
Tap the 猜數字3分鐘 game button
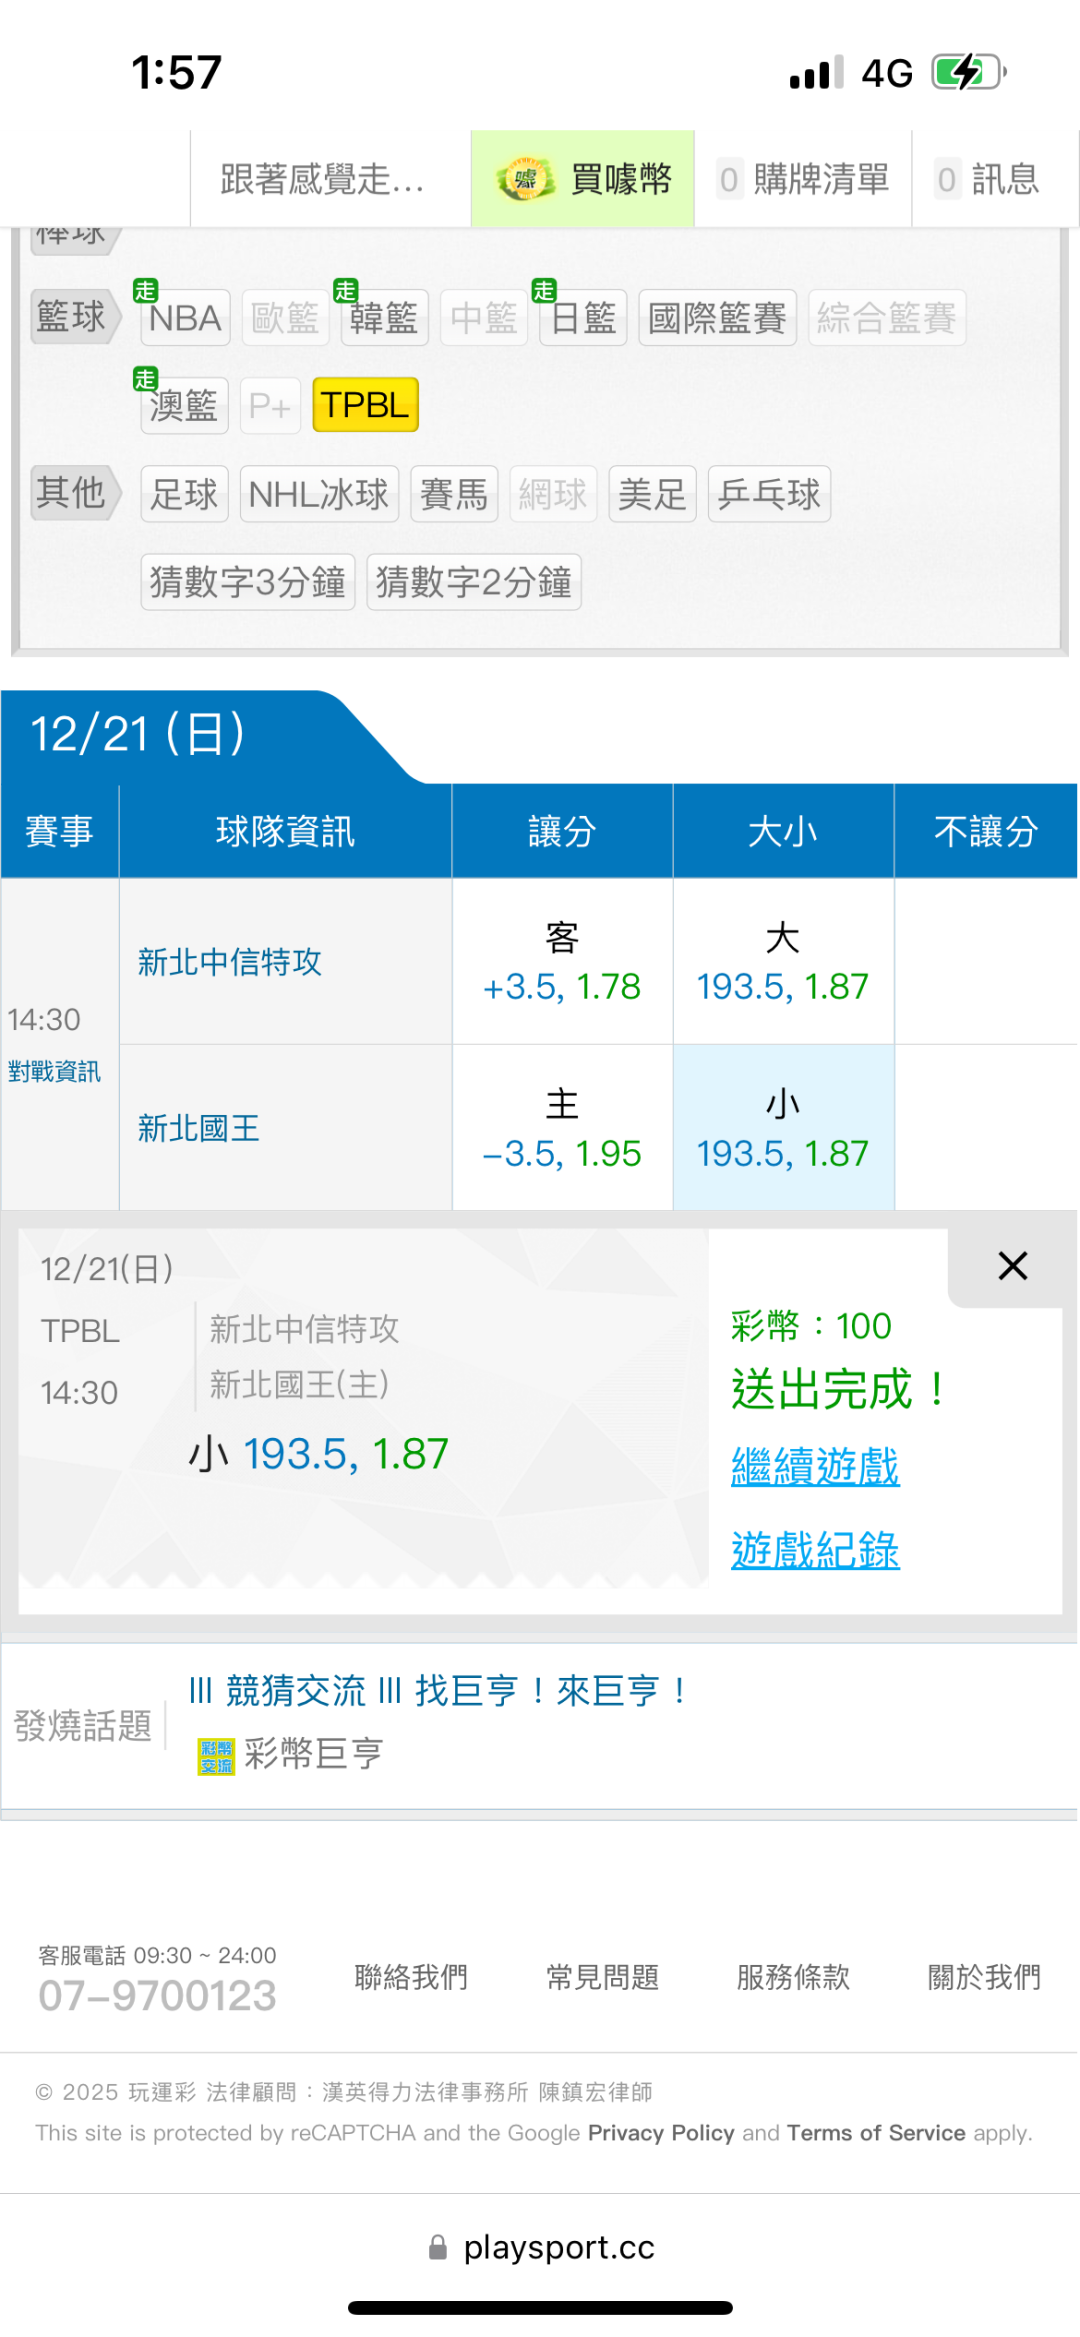pos(248,582)
